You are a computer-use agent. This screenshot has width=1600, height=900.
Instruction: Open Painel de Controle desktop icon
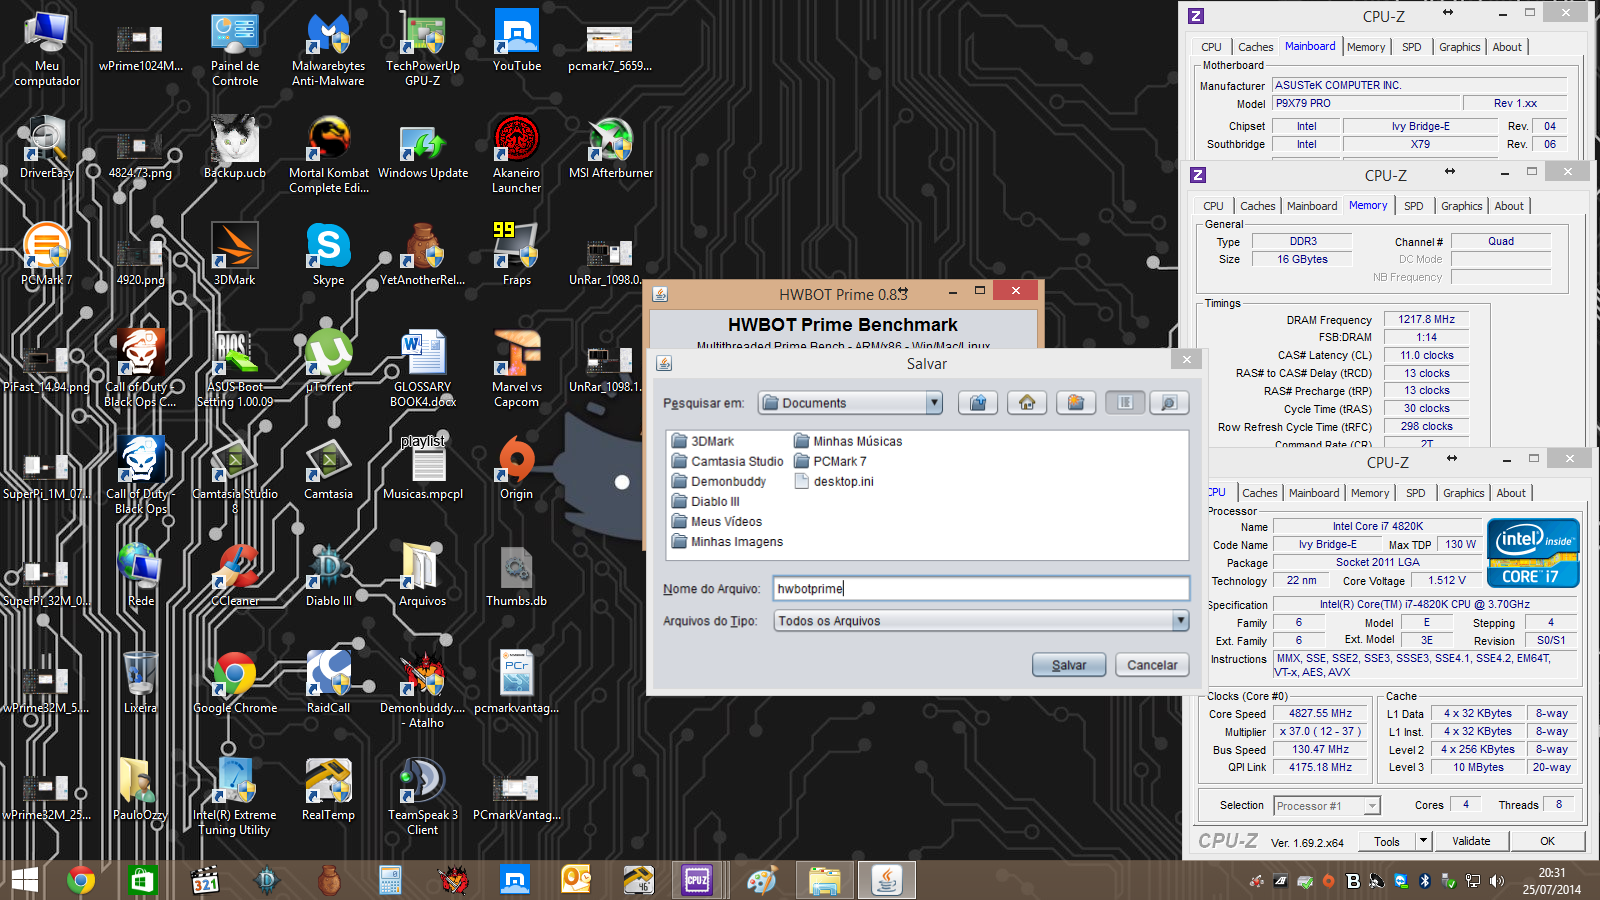tap(235, 47)
